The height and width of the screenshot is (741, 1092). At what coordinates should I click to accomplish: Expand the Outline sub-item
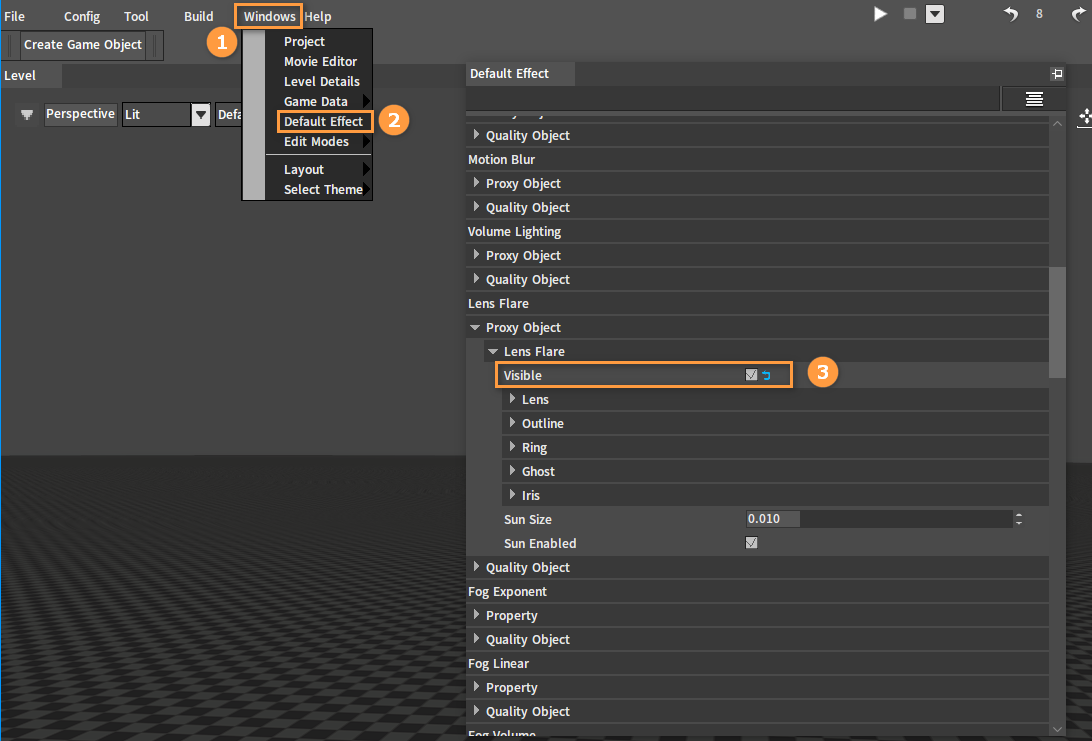(513, 423)
